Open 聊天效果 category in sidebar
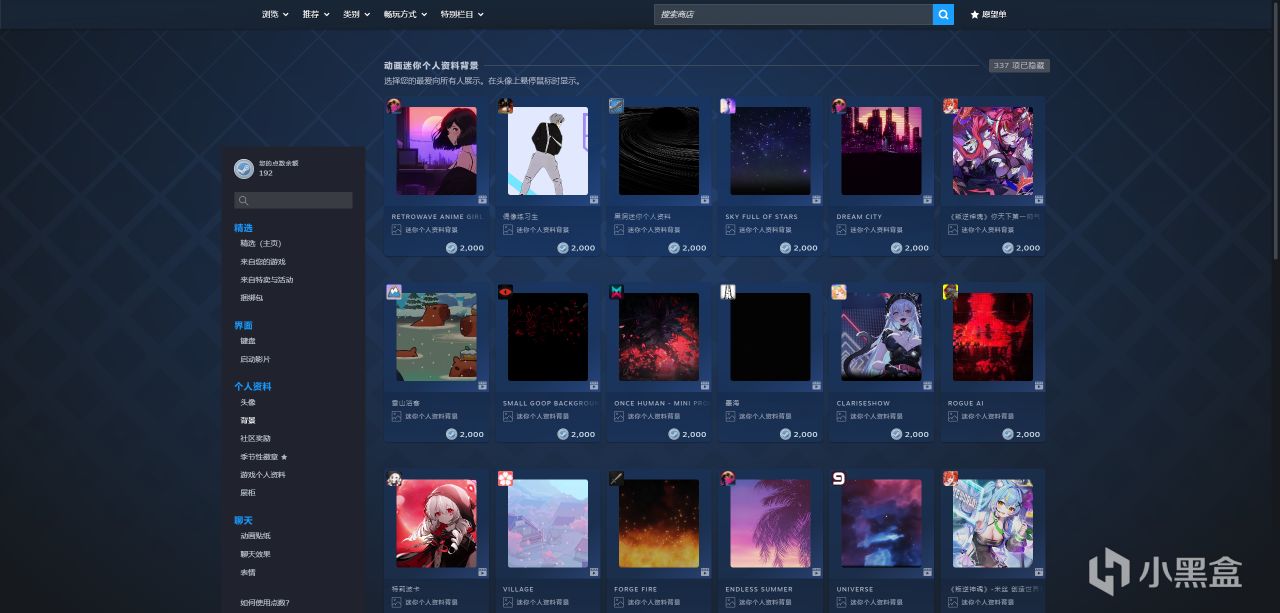The width and height of the screenshot is (1280, 613). pos(255,554)
